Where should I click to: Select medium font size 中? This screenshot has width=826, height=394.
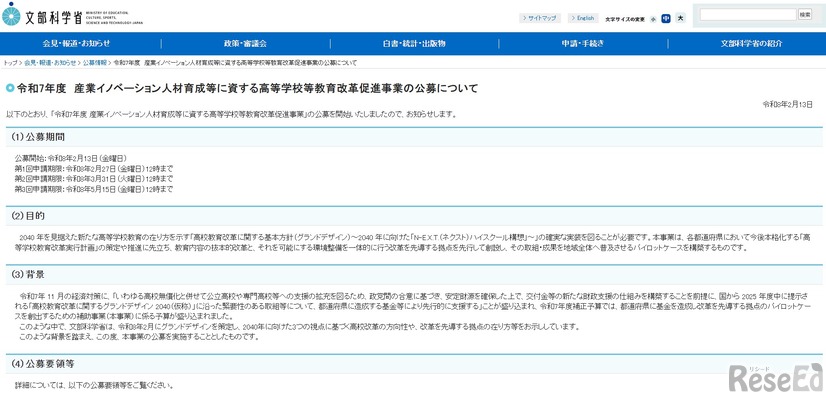point(666,18)
